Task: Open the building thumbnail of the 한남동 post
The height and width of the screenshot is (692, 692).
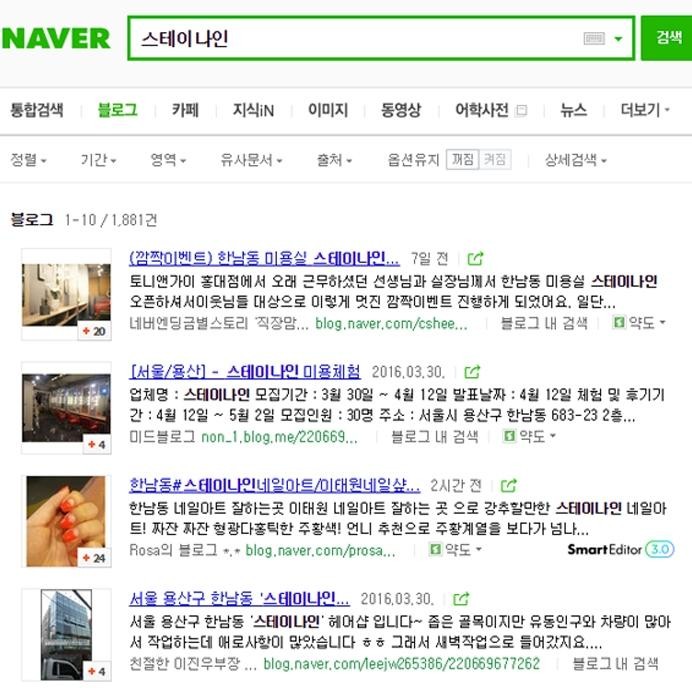Action: (x=66, y=635)
